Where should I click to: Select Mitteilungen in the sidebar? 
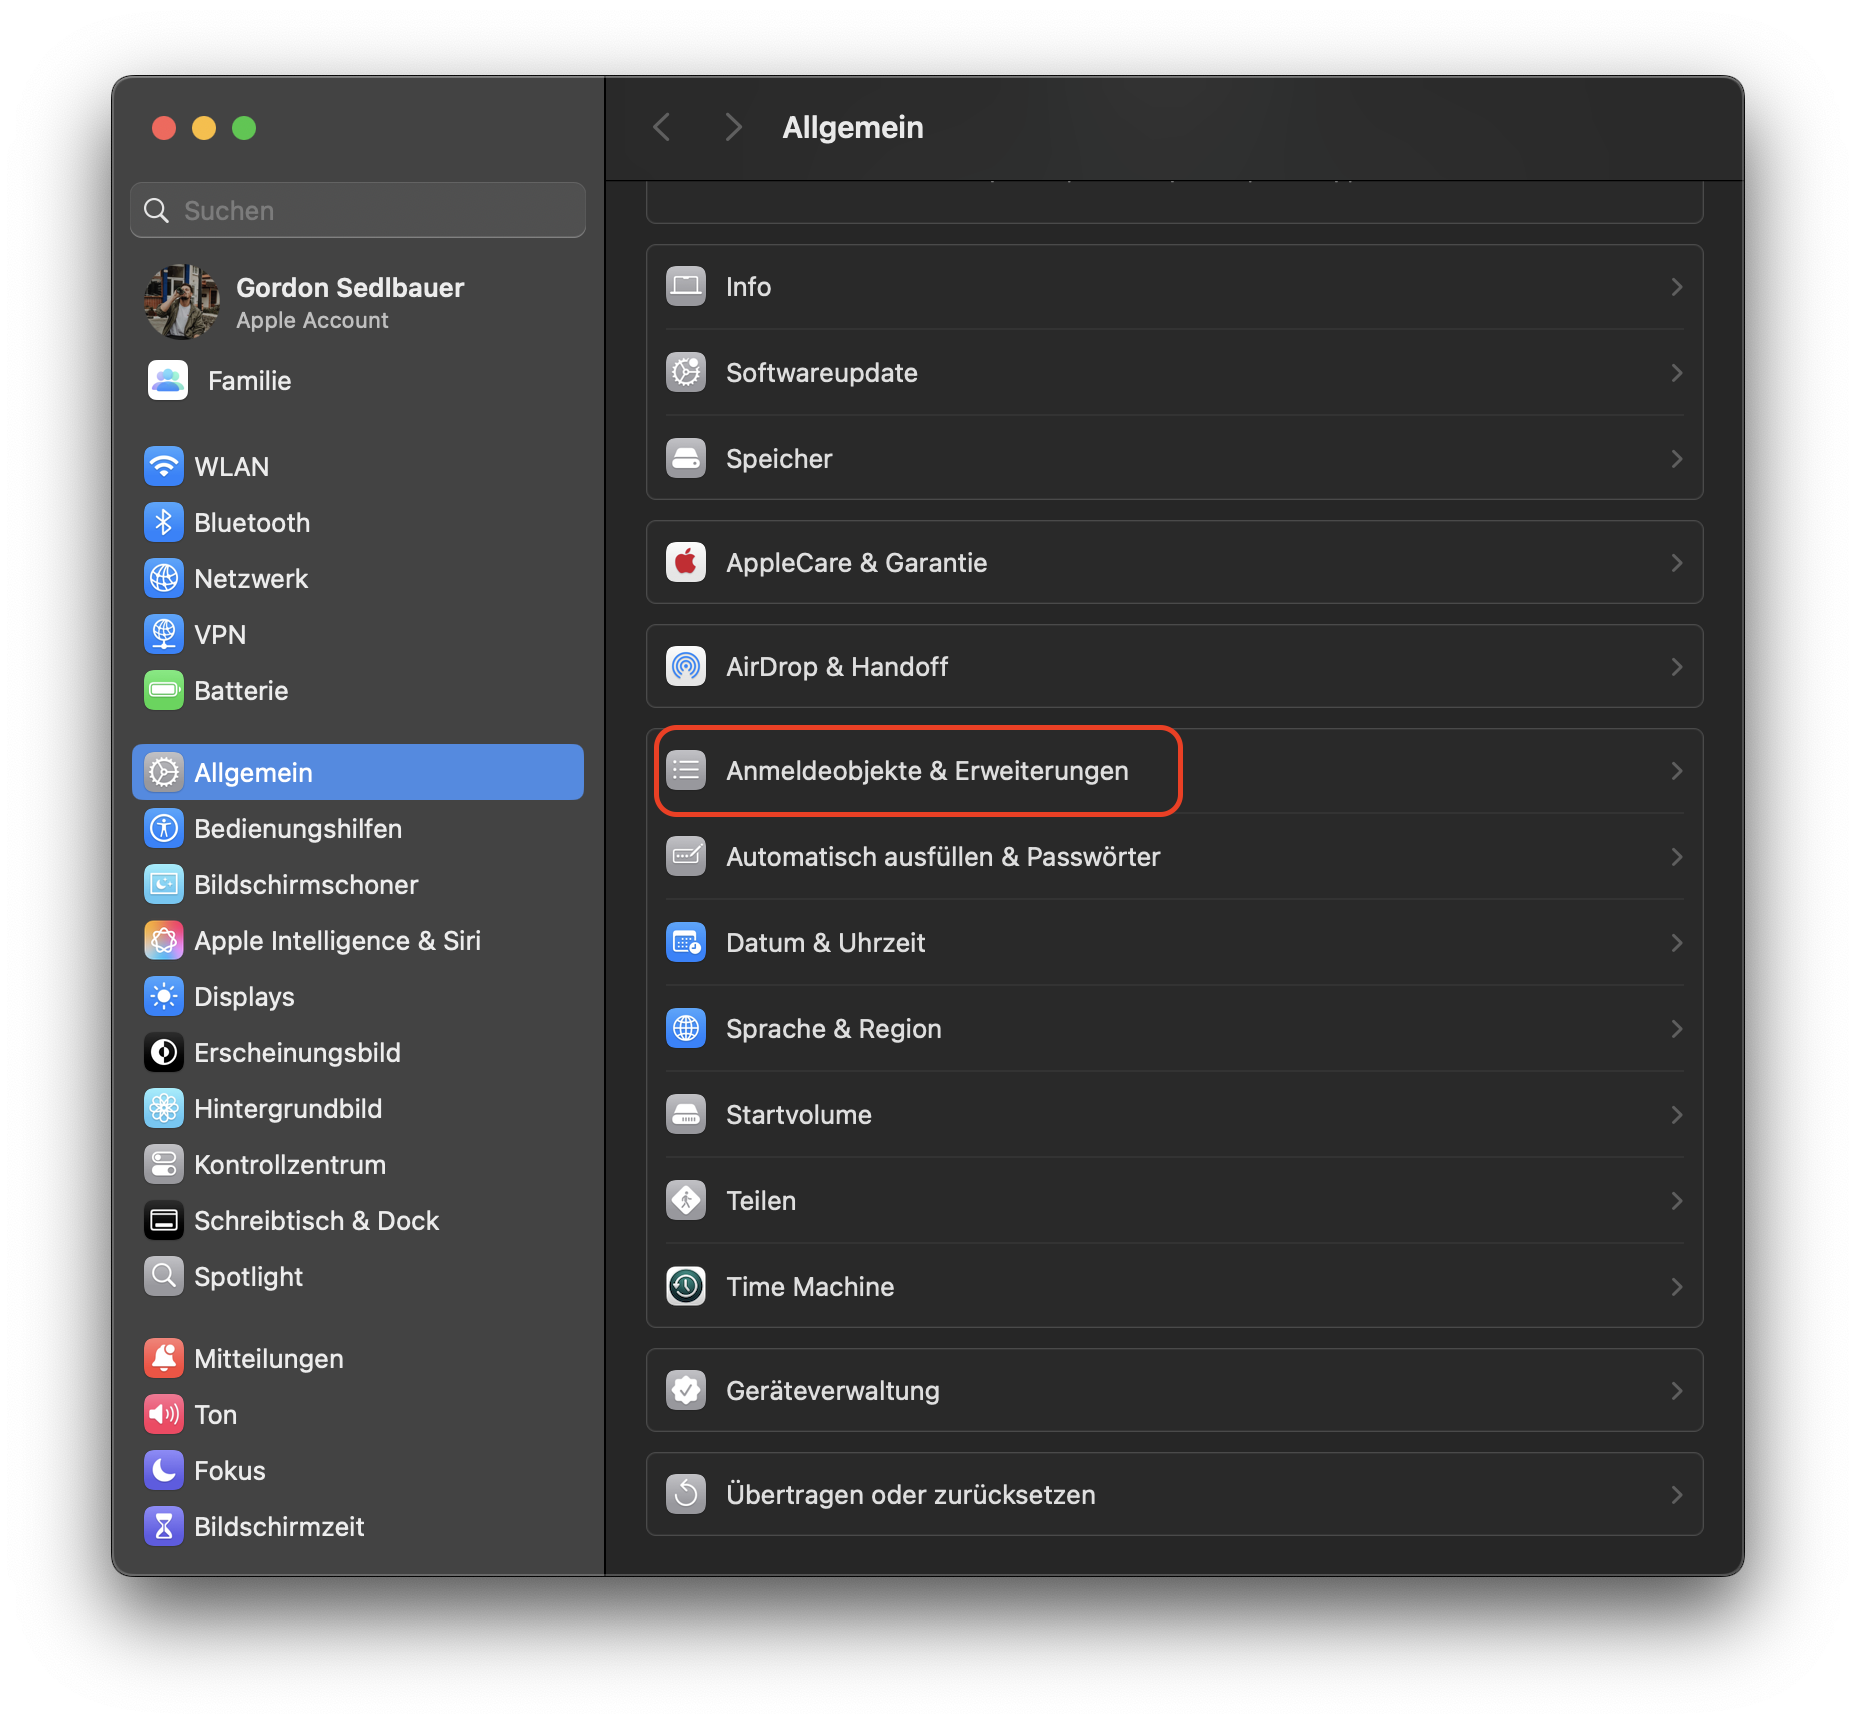coord(163,1358)
